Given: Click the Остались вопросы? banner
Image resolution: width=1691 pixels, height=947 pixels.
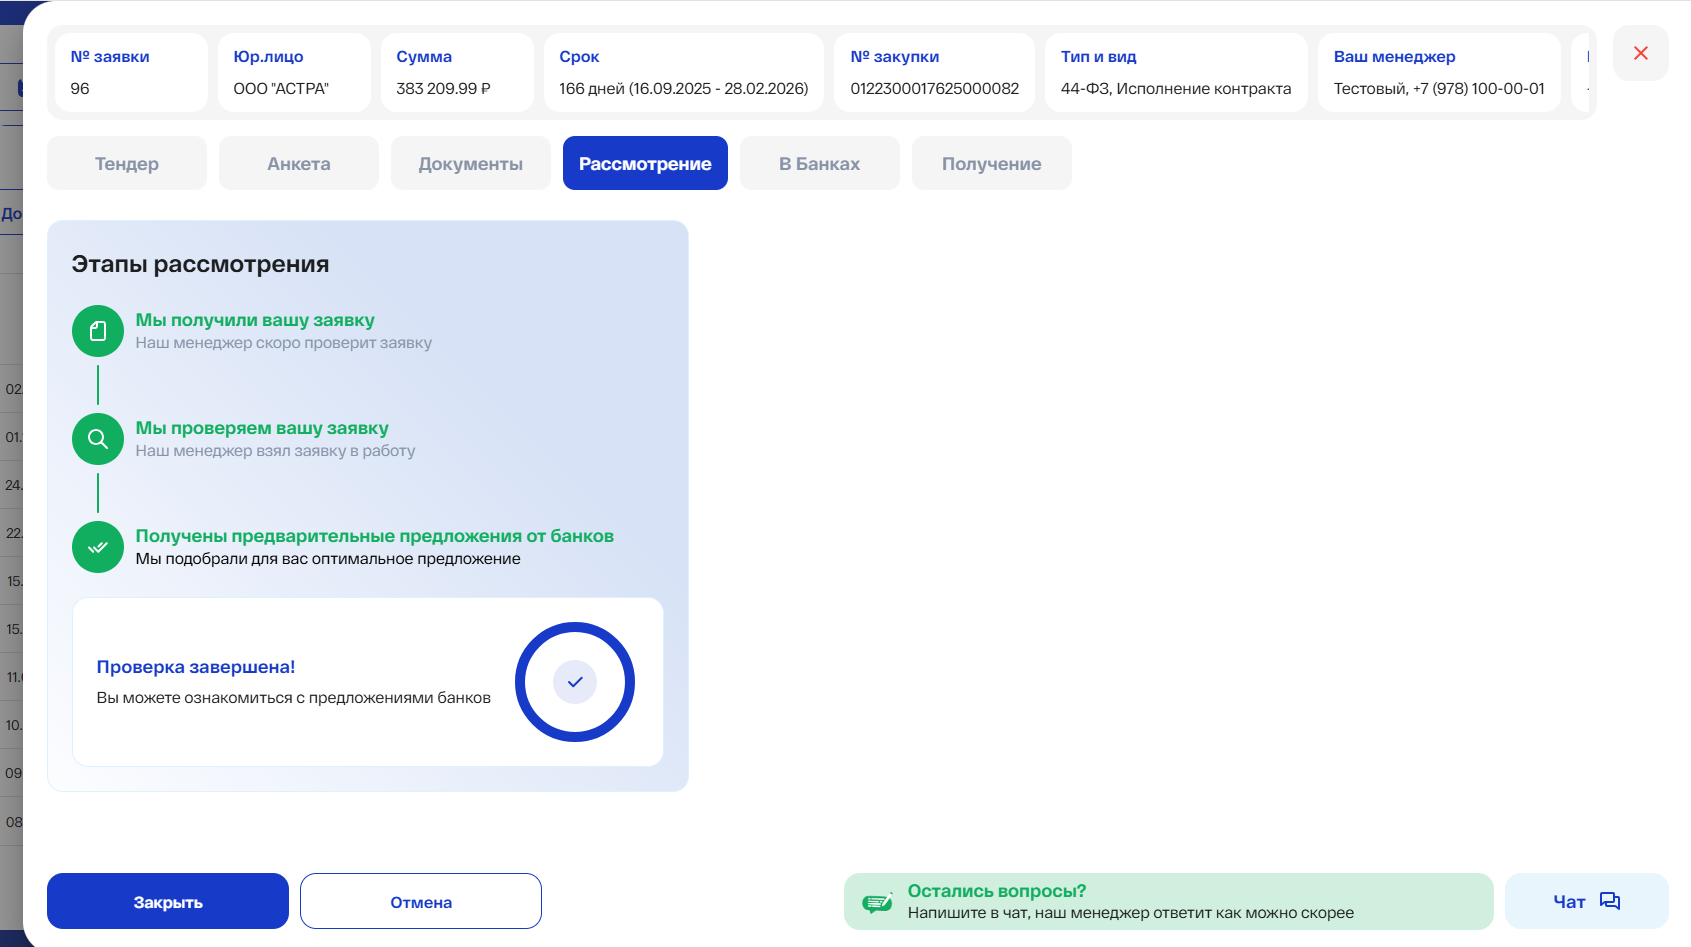Looking at the screenshot, I should (1168, 901).
